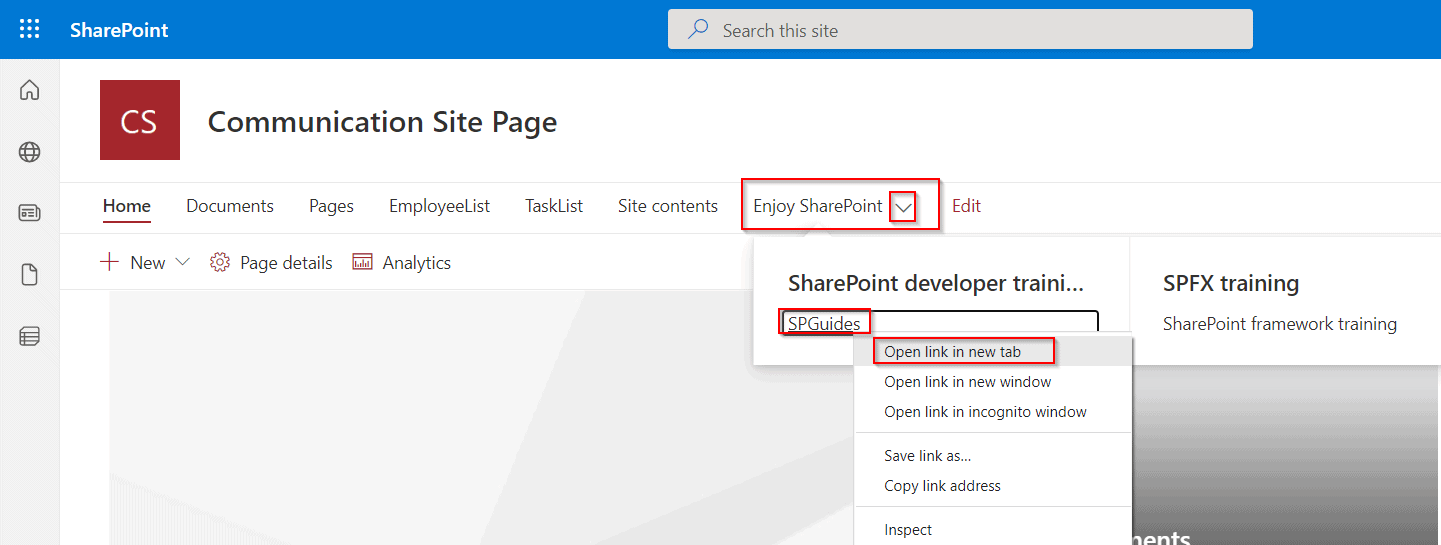Choose Open link in new tab
The height and width of the screenshot is (545, 1441).
pyautogui.click(x=993, y=351)
